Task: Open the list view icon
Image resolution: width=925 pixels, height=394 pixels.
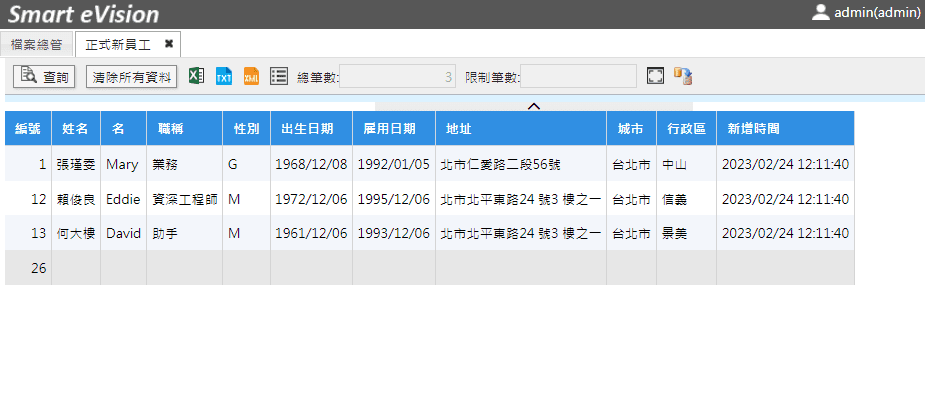Action: (x=279, y=76)
